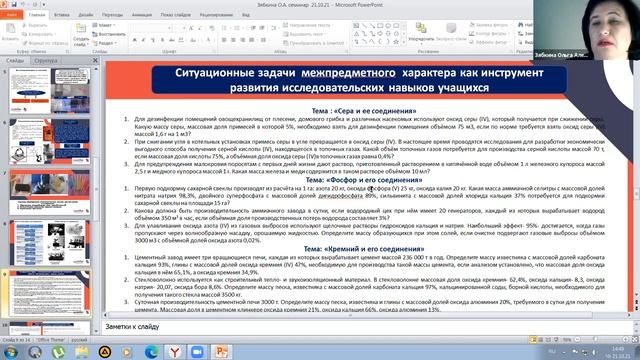
Task: Select the rectangle shape in shapes gallery
Action: [x=380, y=26]
